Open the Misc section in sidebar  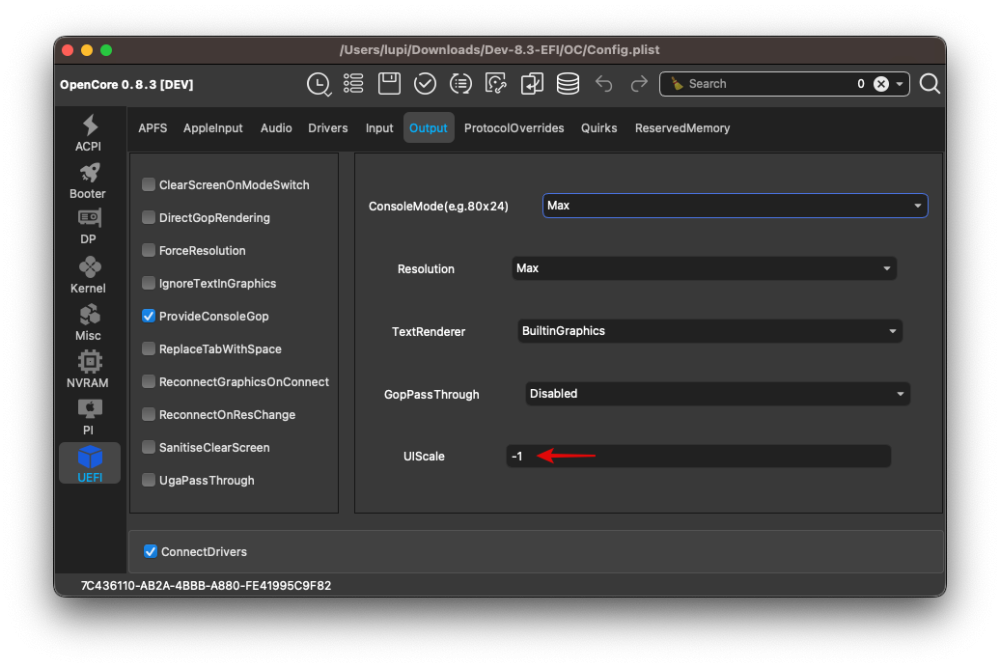click(x=88, y=323)
